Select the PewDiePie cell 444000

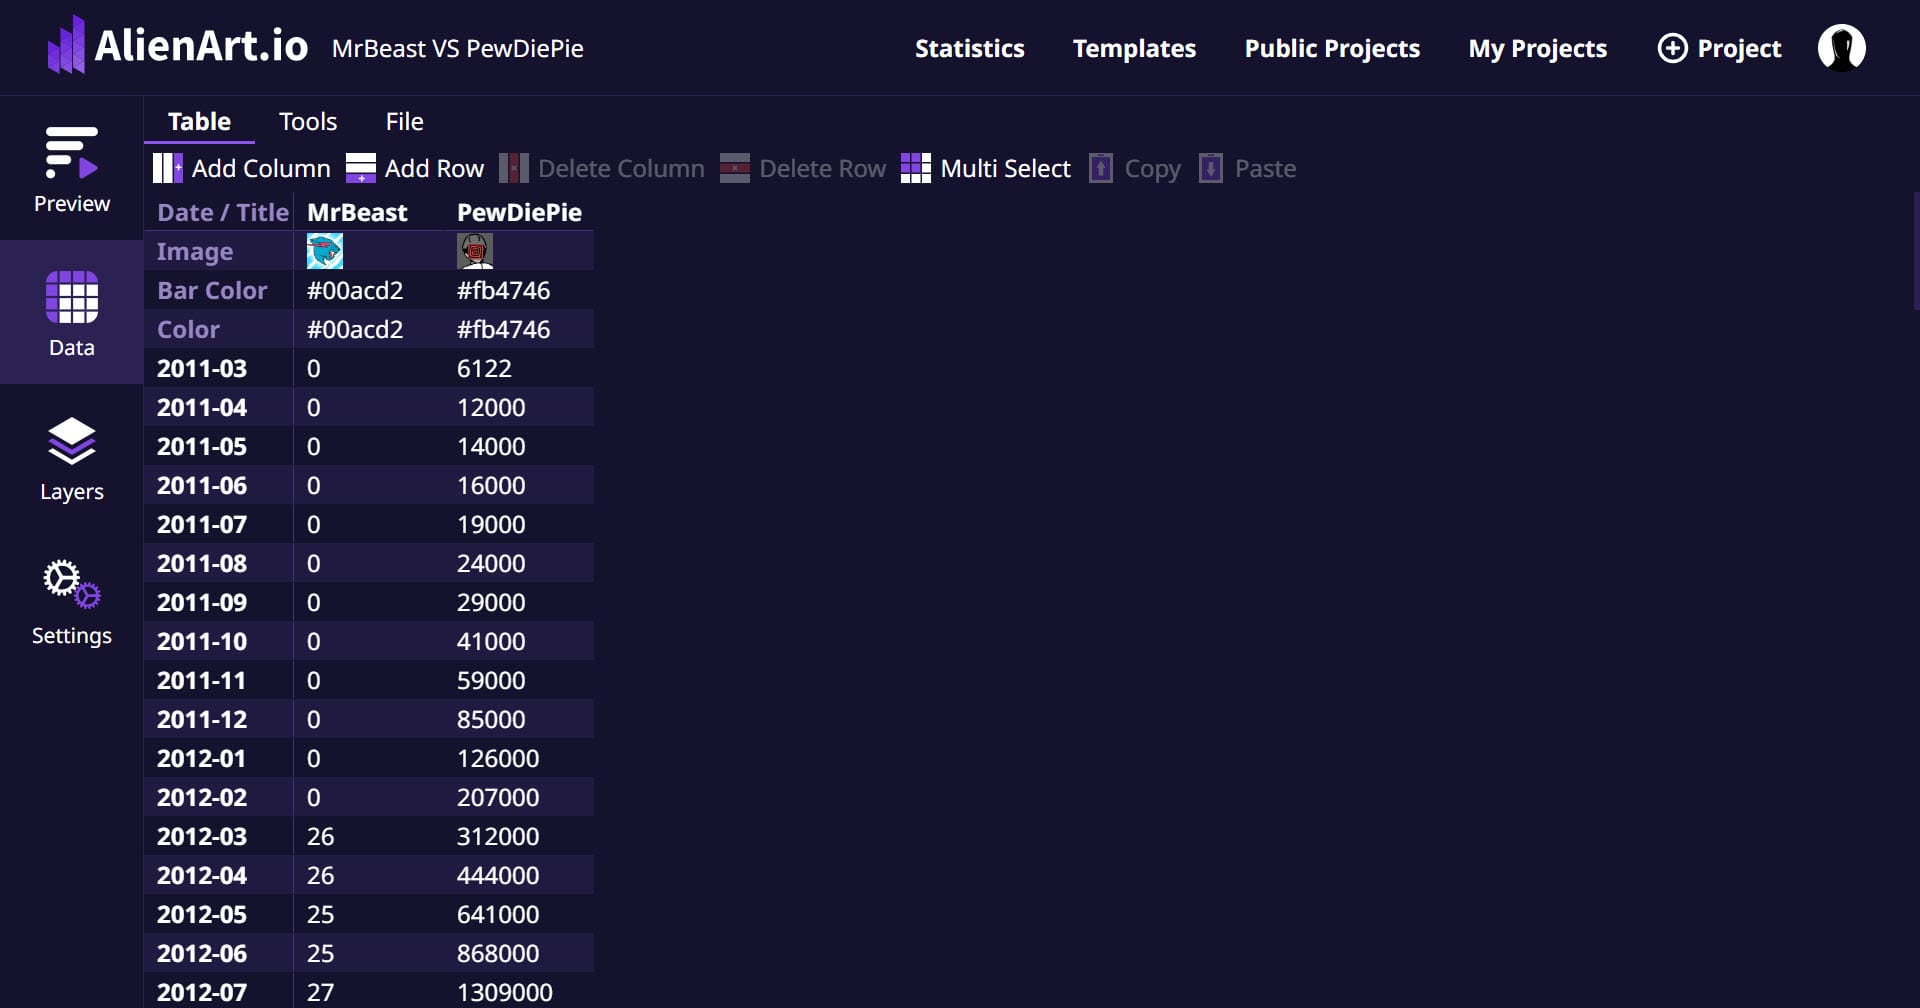(x=518, y=875)
